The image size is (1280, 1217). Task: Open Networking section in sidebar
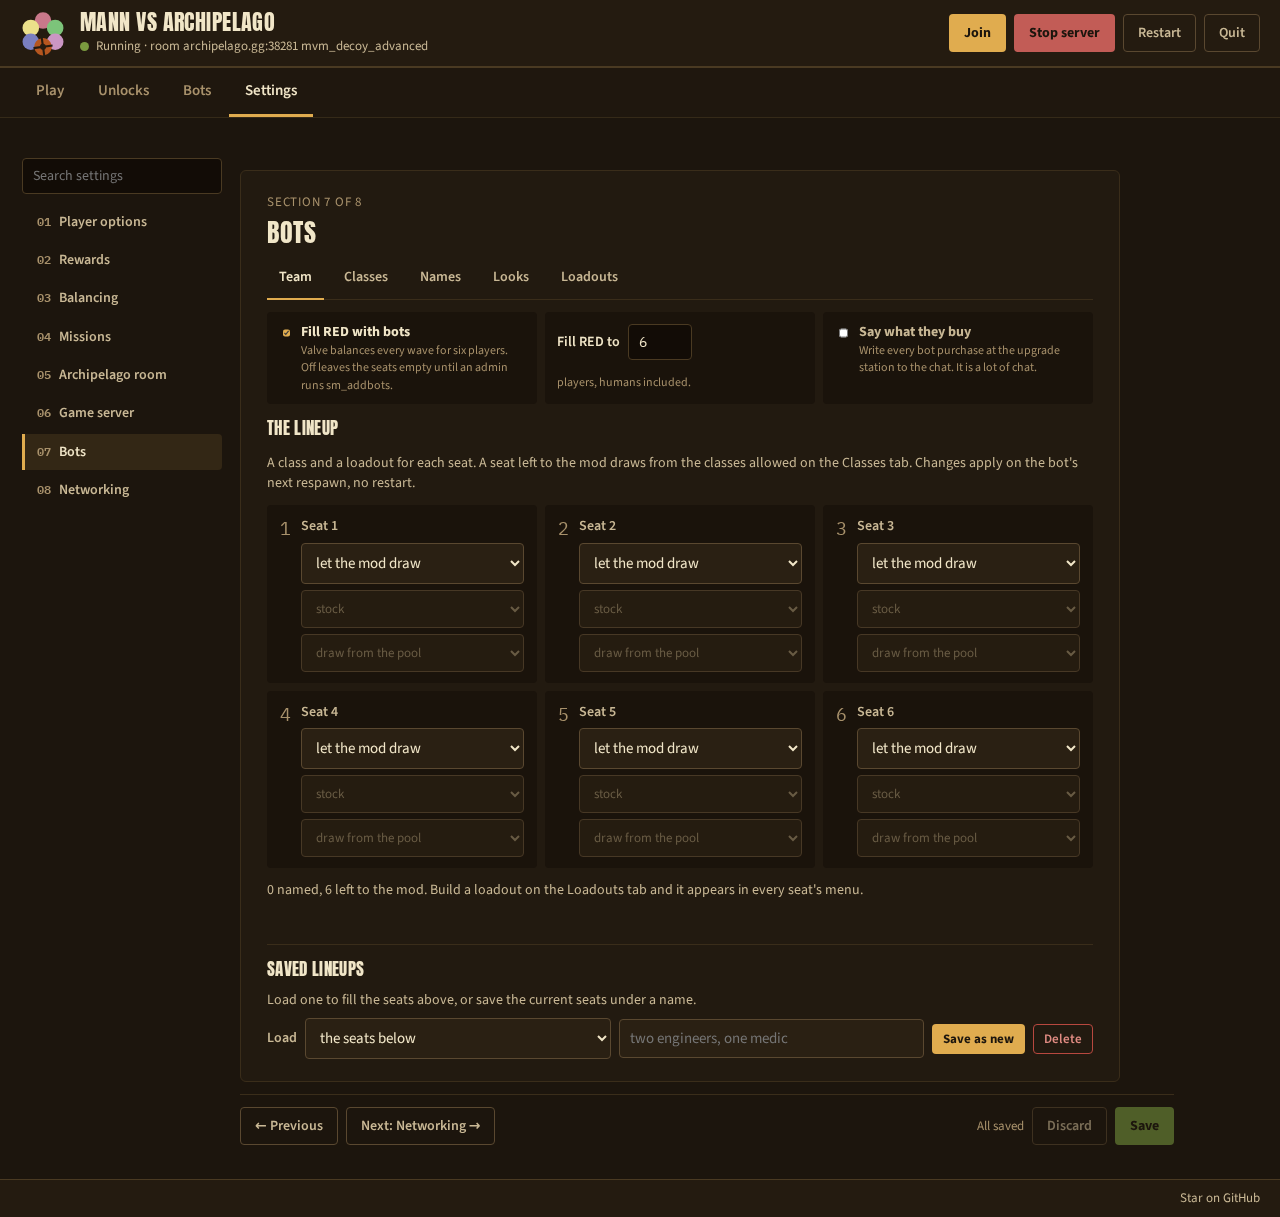[x=122, y=490]
